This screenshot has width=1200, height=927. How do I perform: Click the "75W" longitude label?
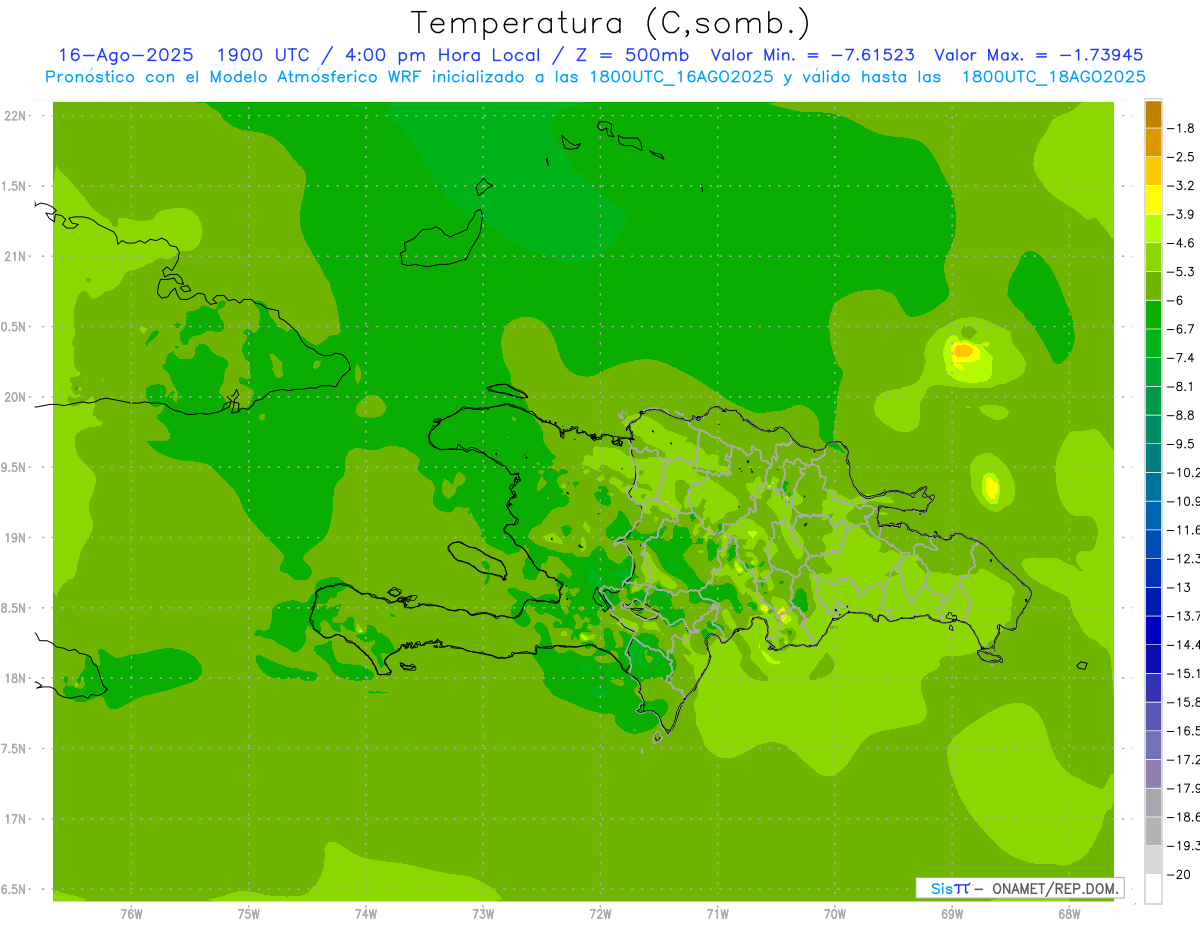point(249,914)
